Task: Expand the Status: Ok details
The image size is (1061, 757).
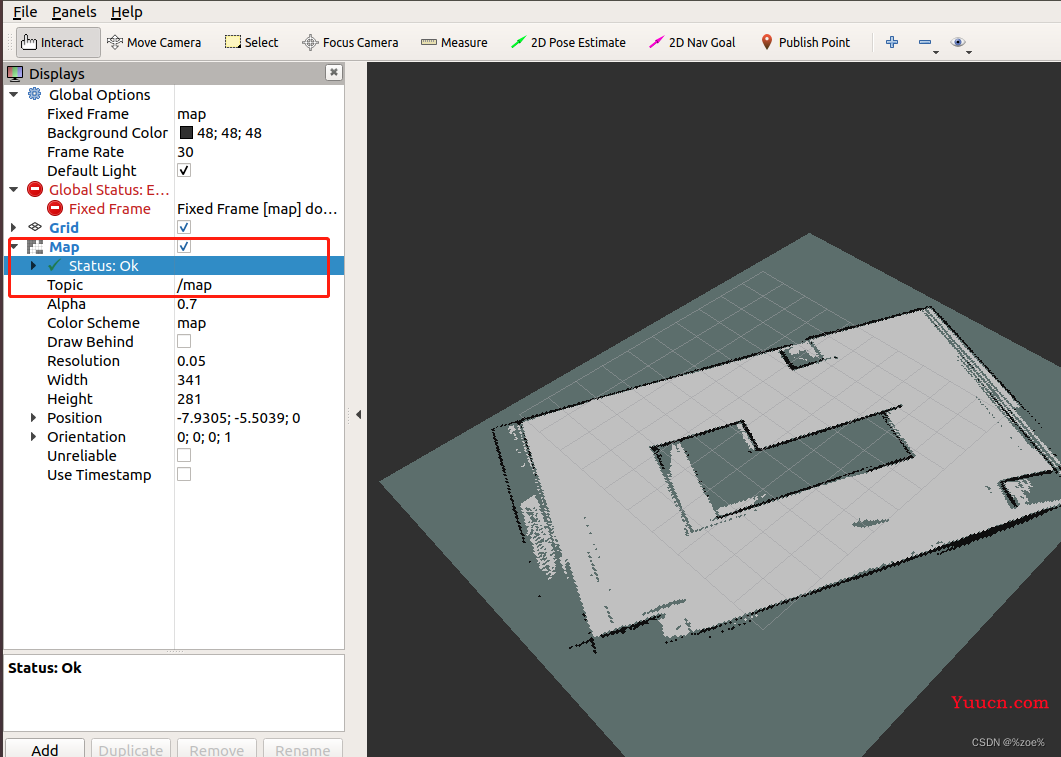Action: click(x=33, y=266)
